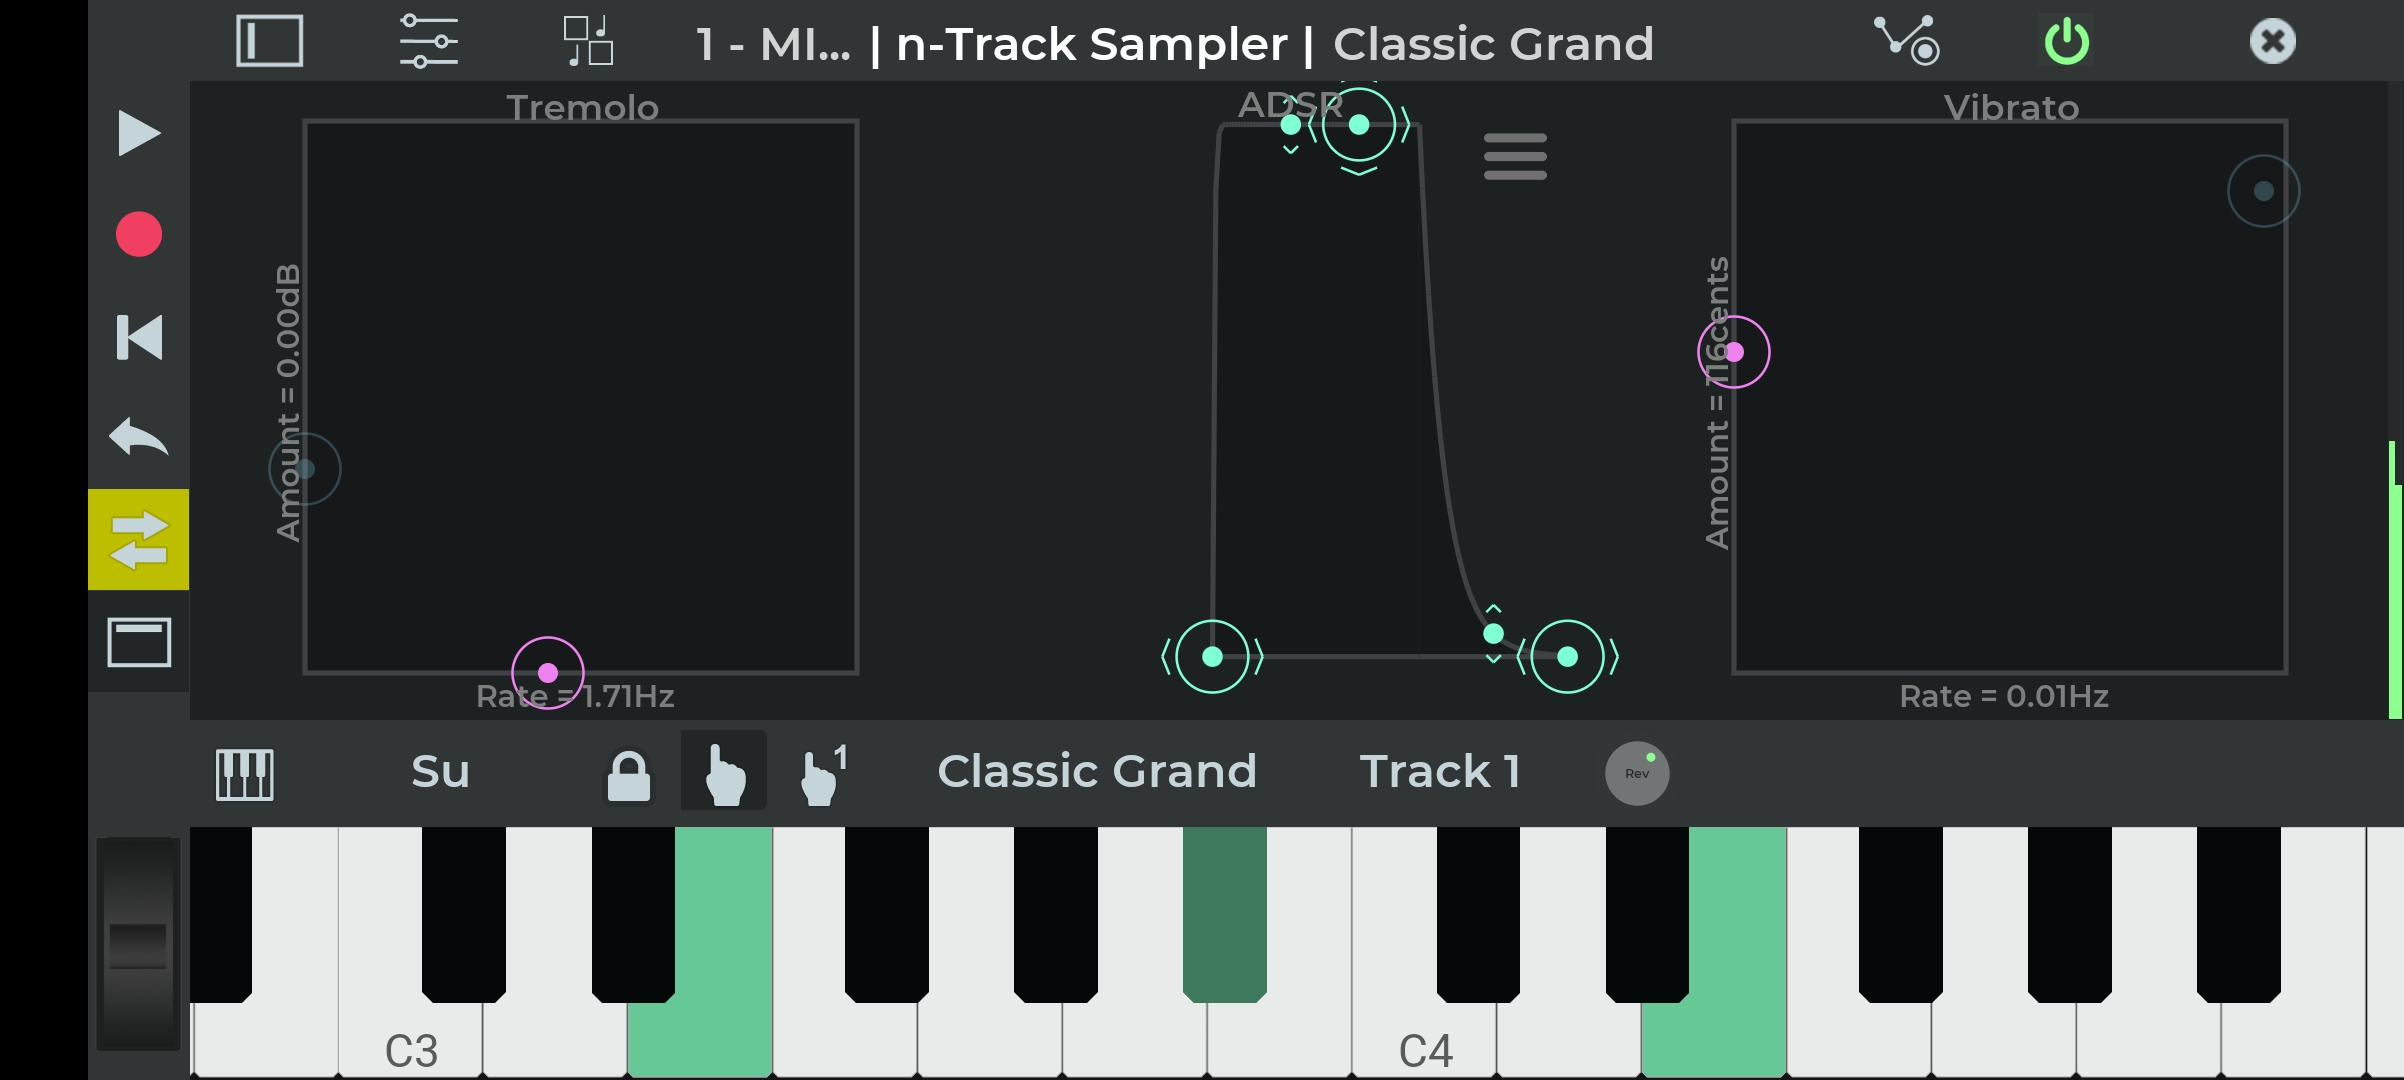Toggle the side panel icon in the header
This screenshot has height=1080, width=2404.
(270, 42)
